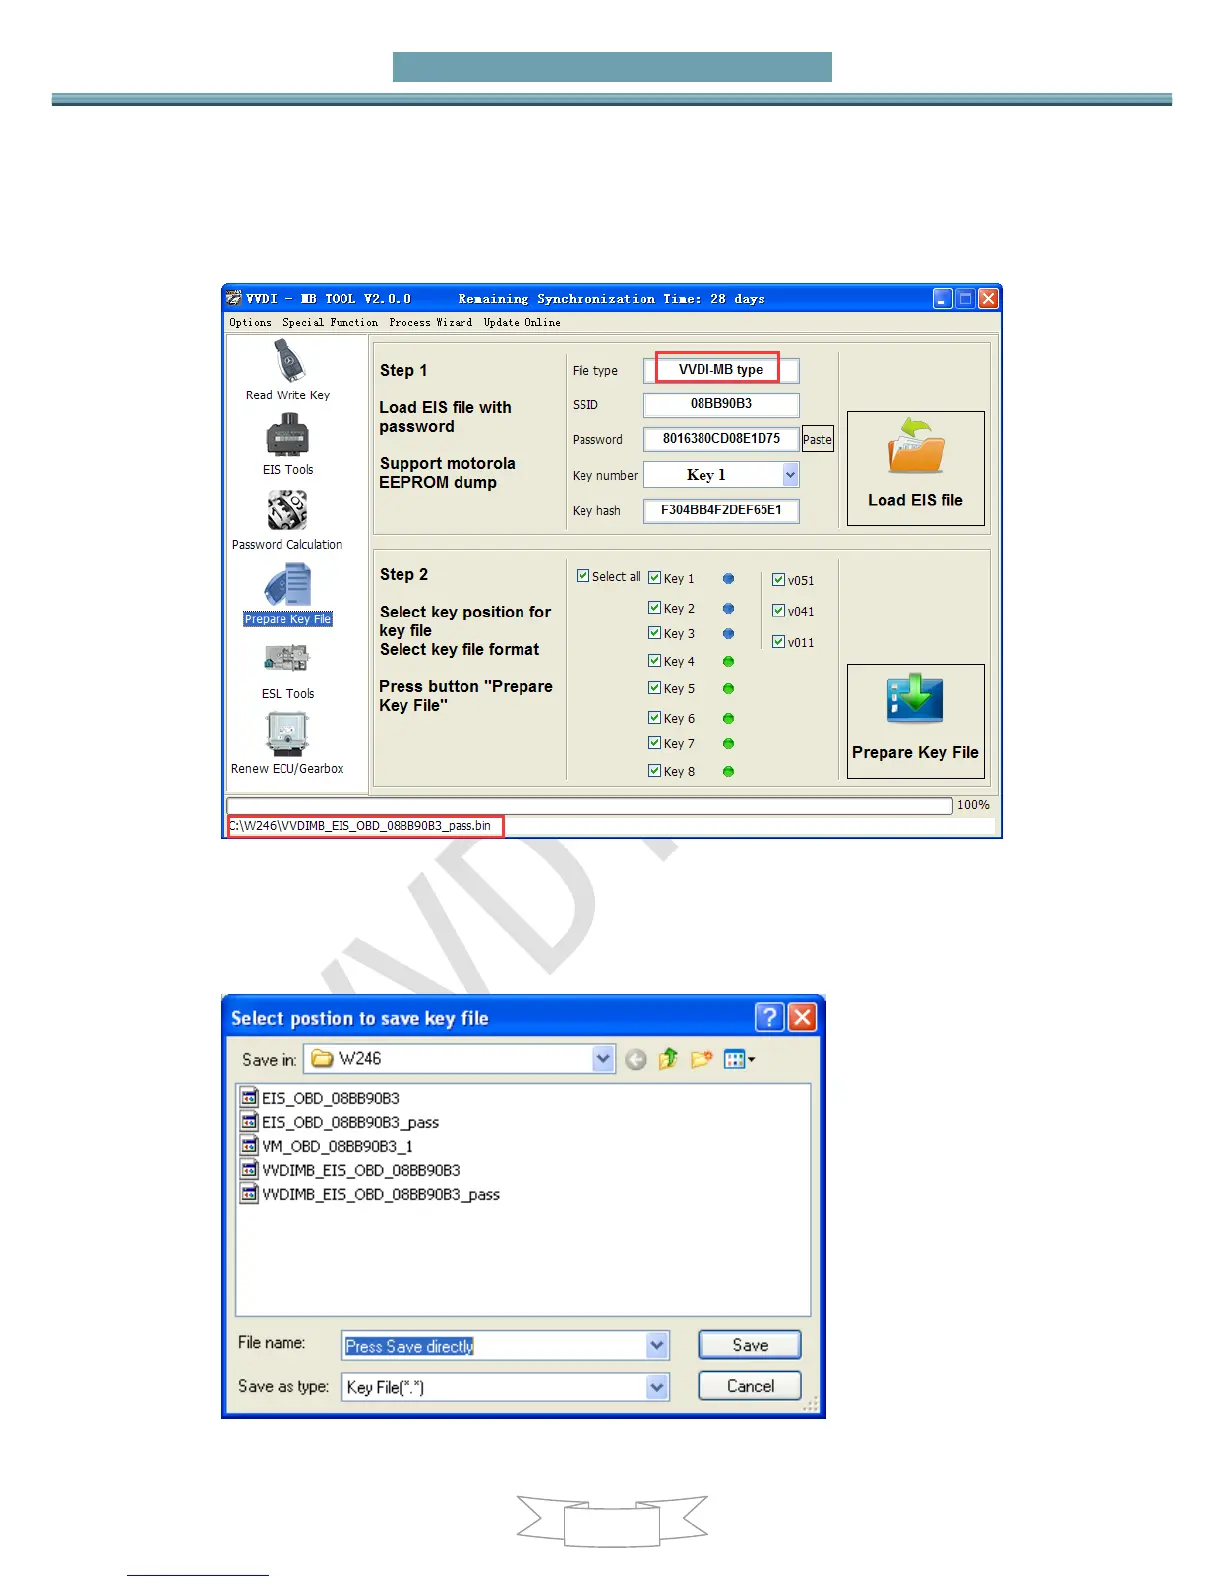Open the View menu icon in save dialog

739,1059
